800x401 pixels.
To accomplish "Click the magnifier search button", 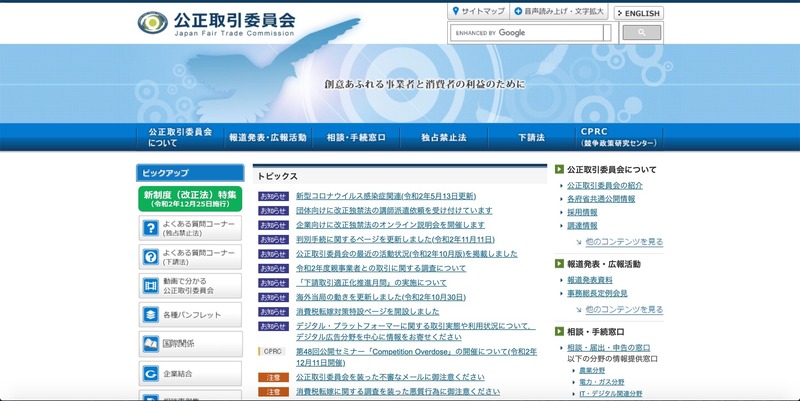I will tap(641, 33).
